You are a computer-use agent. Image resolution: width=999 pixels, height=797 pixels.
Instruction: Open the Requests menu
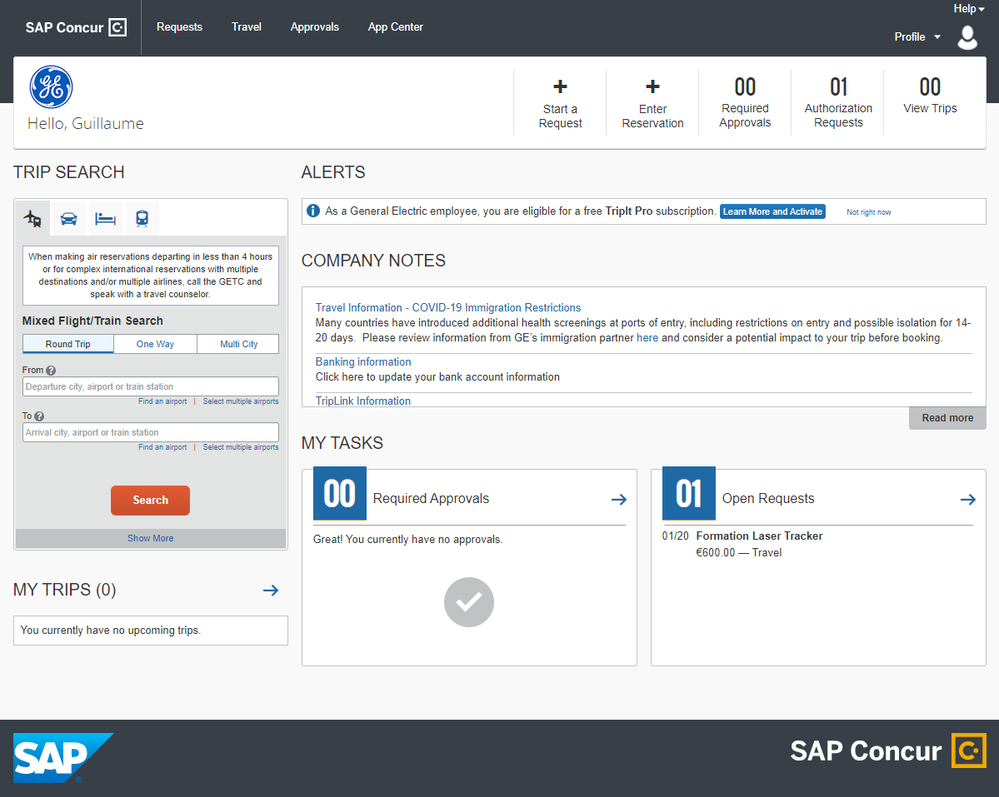pos(179,27)
